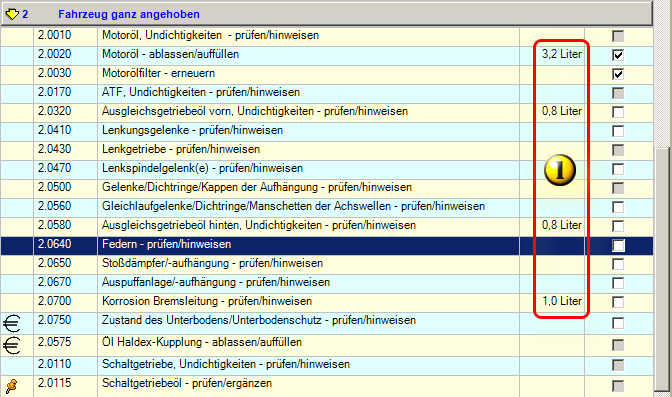Check the Lenkspindelgelenk(e) row checkbox
This screenshot has height=397, width=672.
point(618,169)
